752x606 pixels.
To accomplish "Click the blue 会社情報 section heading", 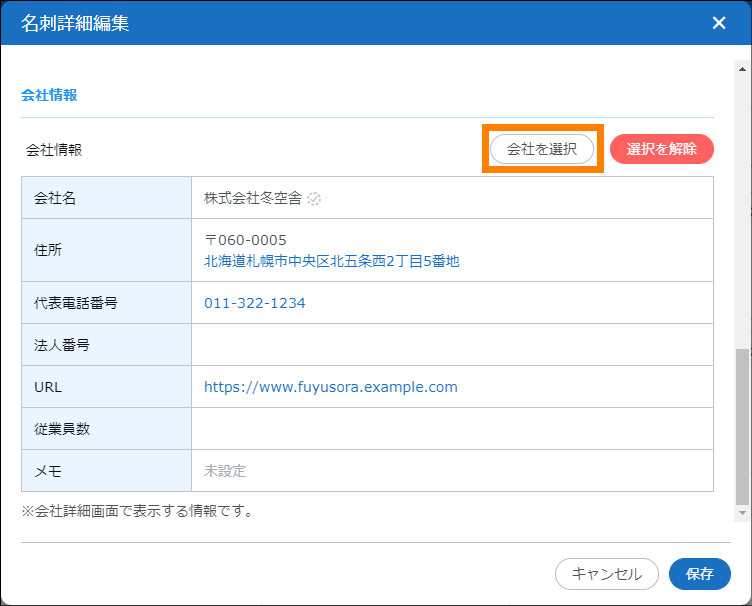I will (x=49, y=96).
